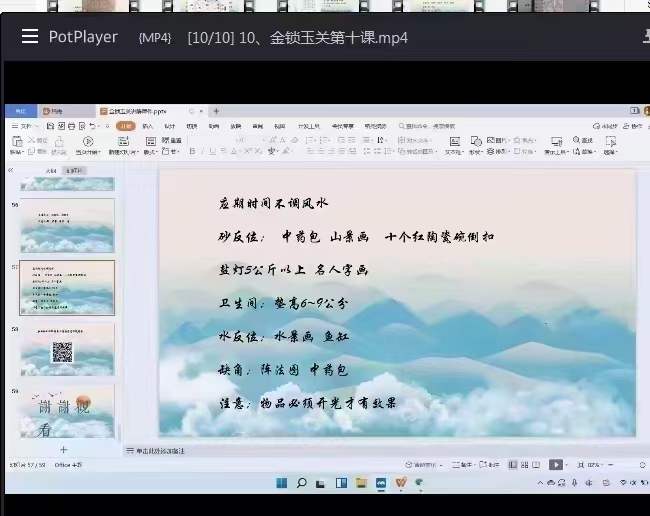This screenshot has height=516, width=650.
Task: Toggle the notes pane in status bar
Action: [x=459, y=465]
